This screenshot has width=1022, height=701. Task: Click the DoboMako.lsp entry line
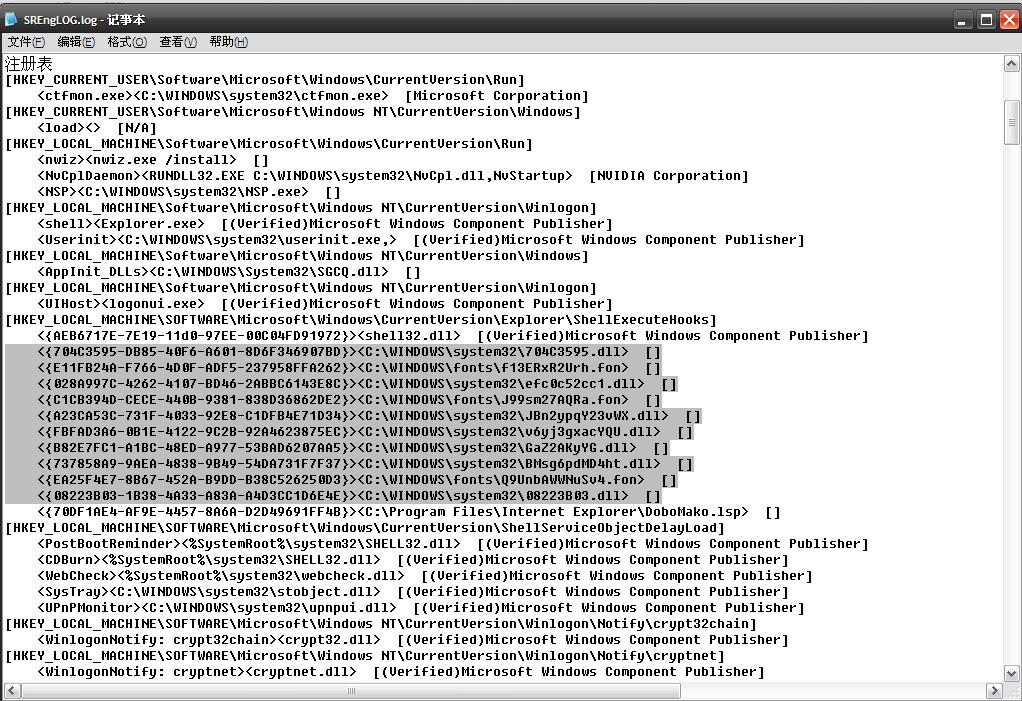(x=409, y=512)
